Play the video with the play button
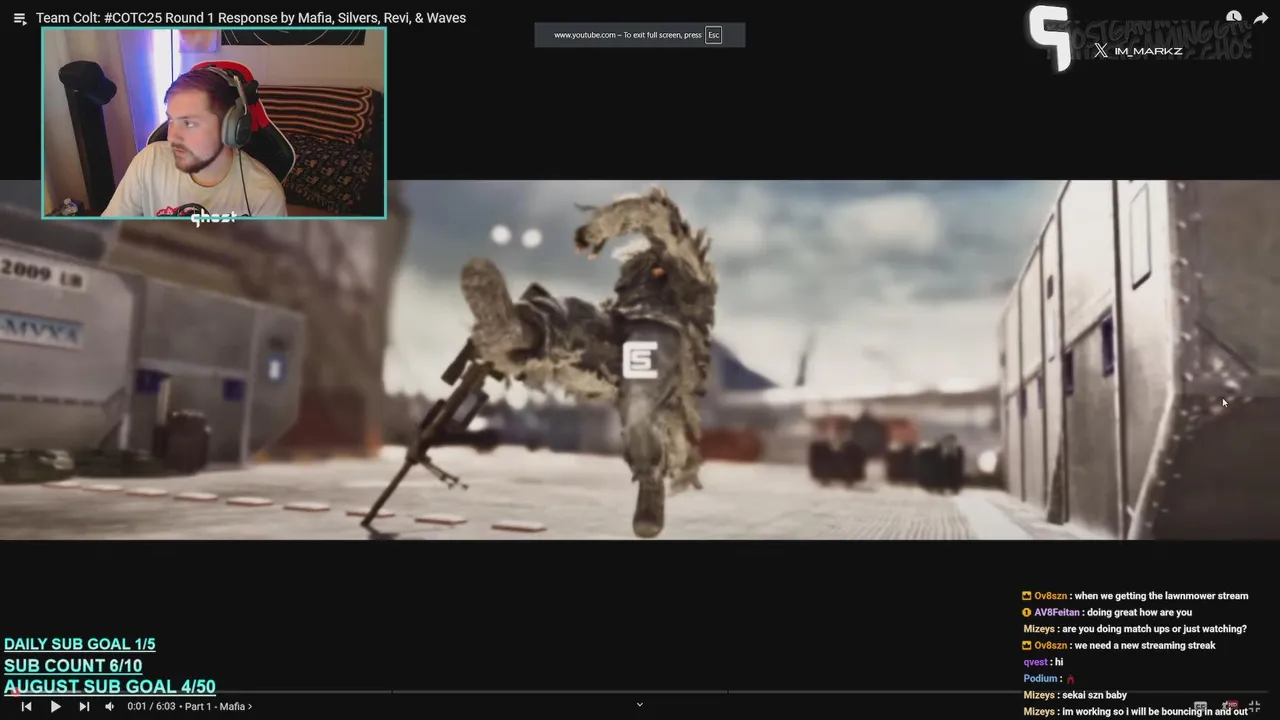The image size is (1280, 720). [55, 706]
